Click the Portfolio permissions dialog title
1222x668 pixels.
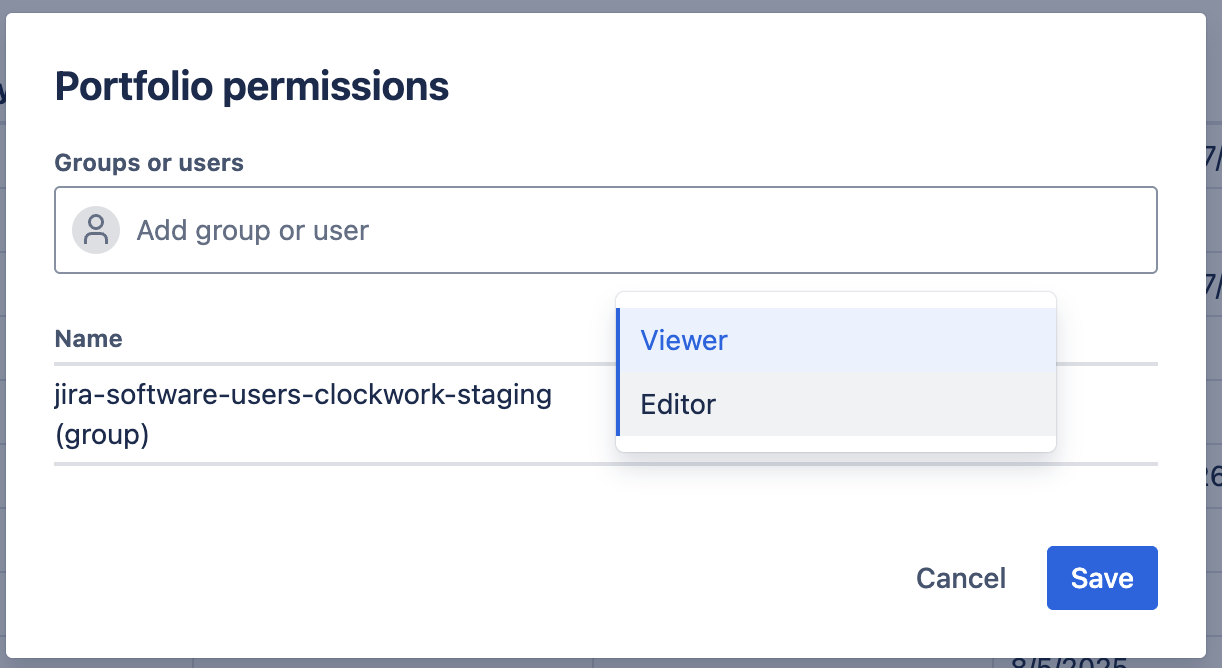tap(251, 87)
